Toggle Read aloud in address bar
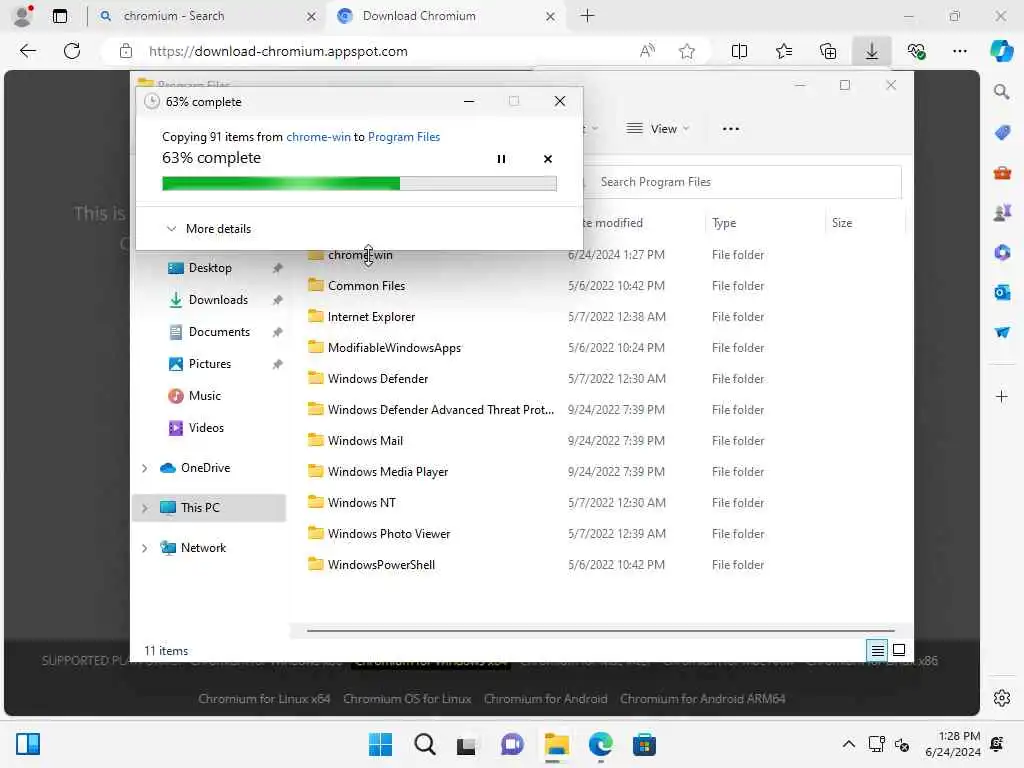 [x=647, y=51]
